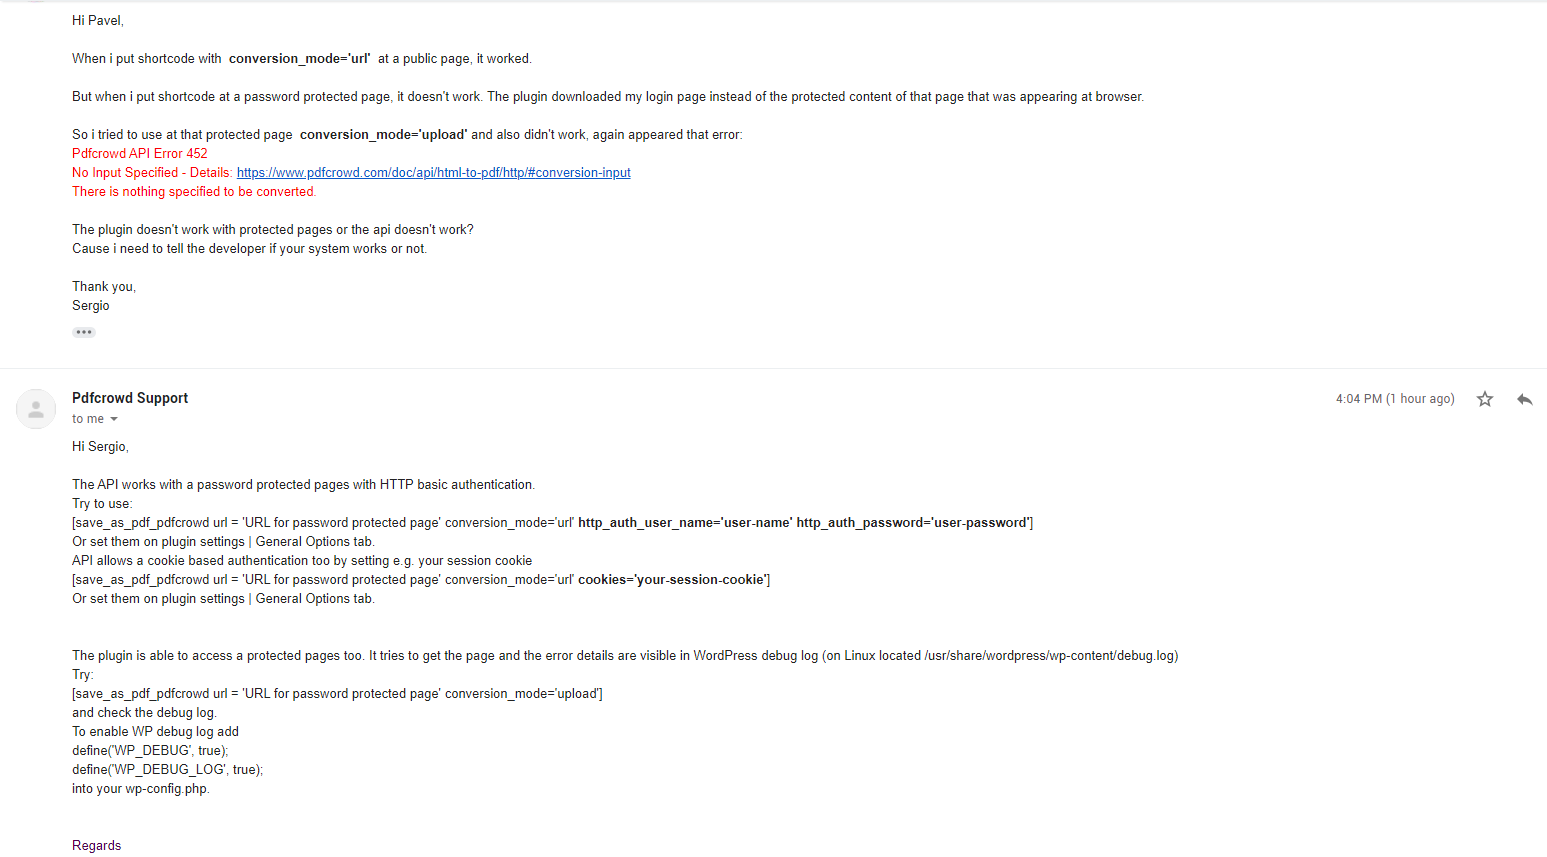Image resolution: width=1547 pixels, height=857 pixels.
Task: Click the red "Pdfcrowd API Error 452" text
Action: coord(140,154)
